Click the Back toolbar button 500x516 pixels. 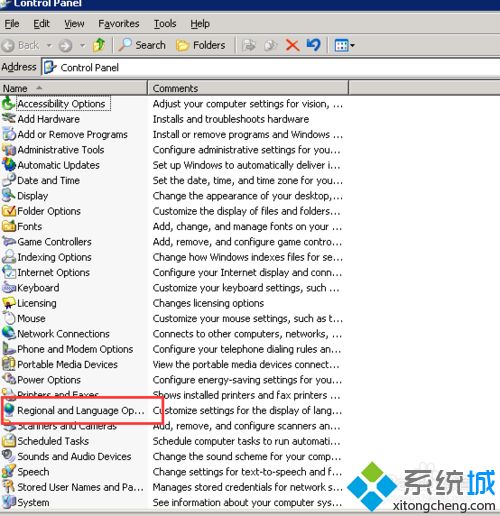pos(21,45)
